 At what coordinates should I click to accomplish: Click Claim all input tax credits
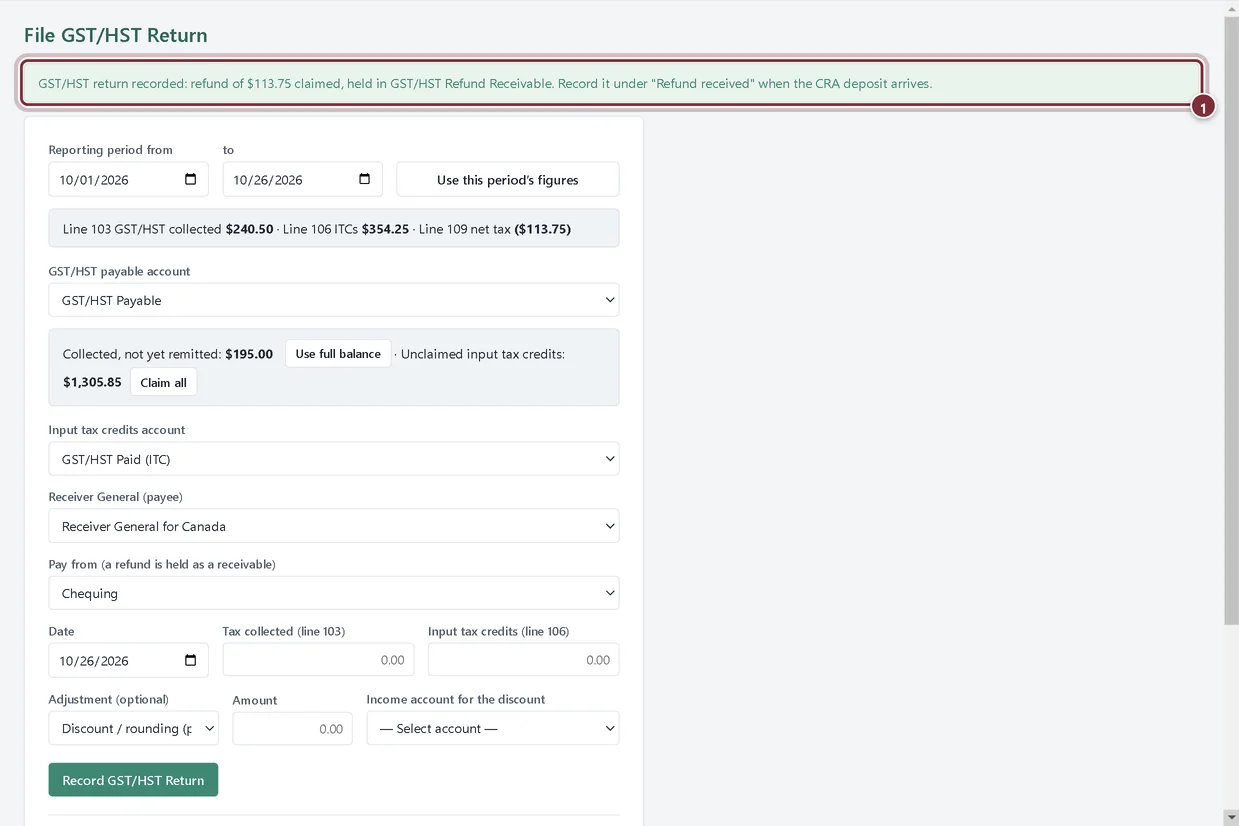tap(163, 383)
